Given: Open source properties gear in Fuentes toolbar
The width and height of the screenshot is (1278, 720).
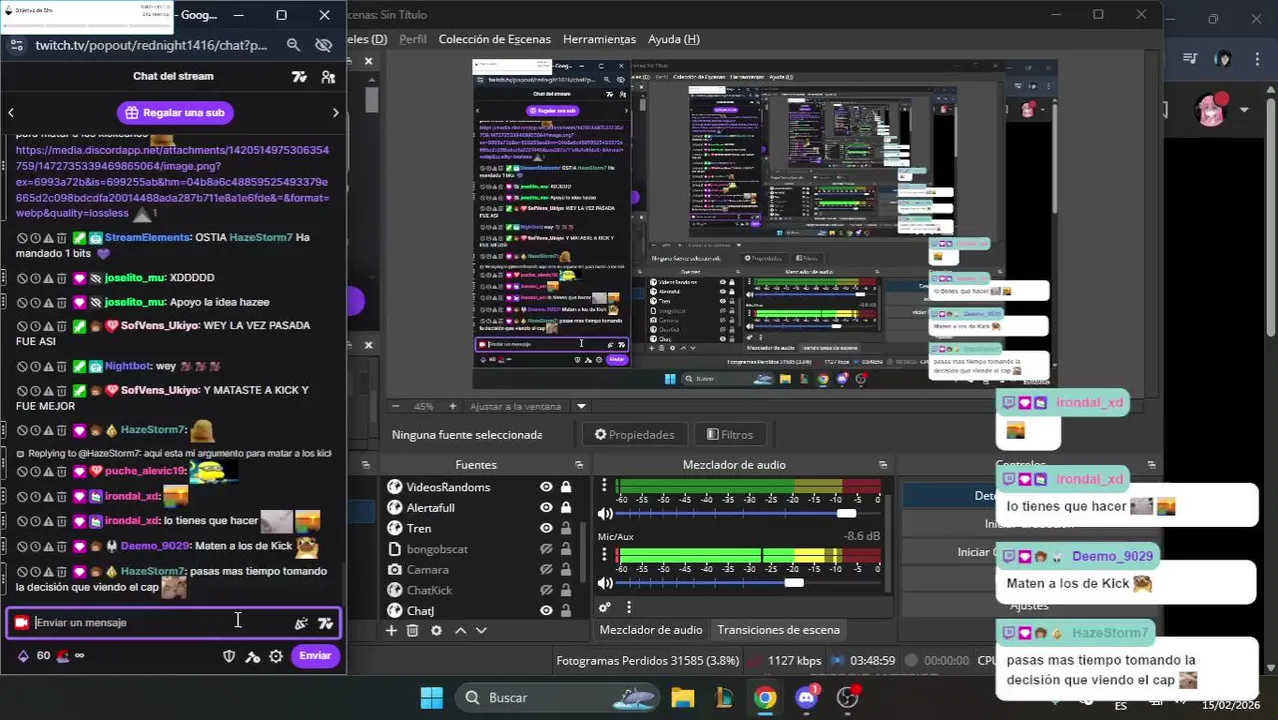Looking at the screenshot, I should point(436,630).
